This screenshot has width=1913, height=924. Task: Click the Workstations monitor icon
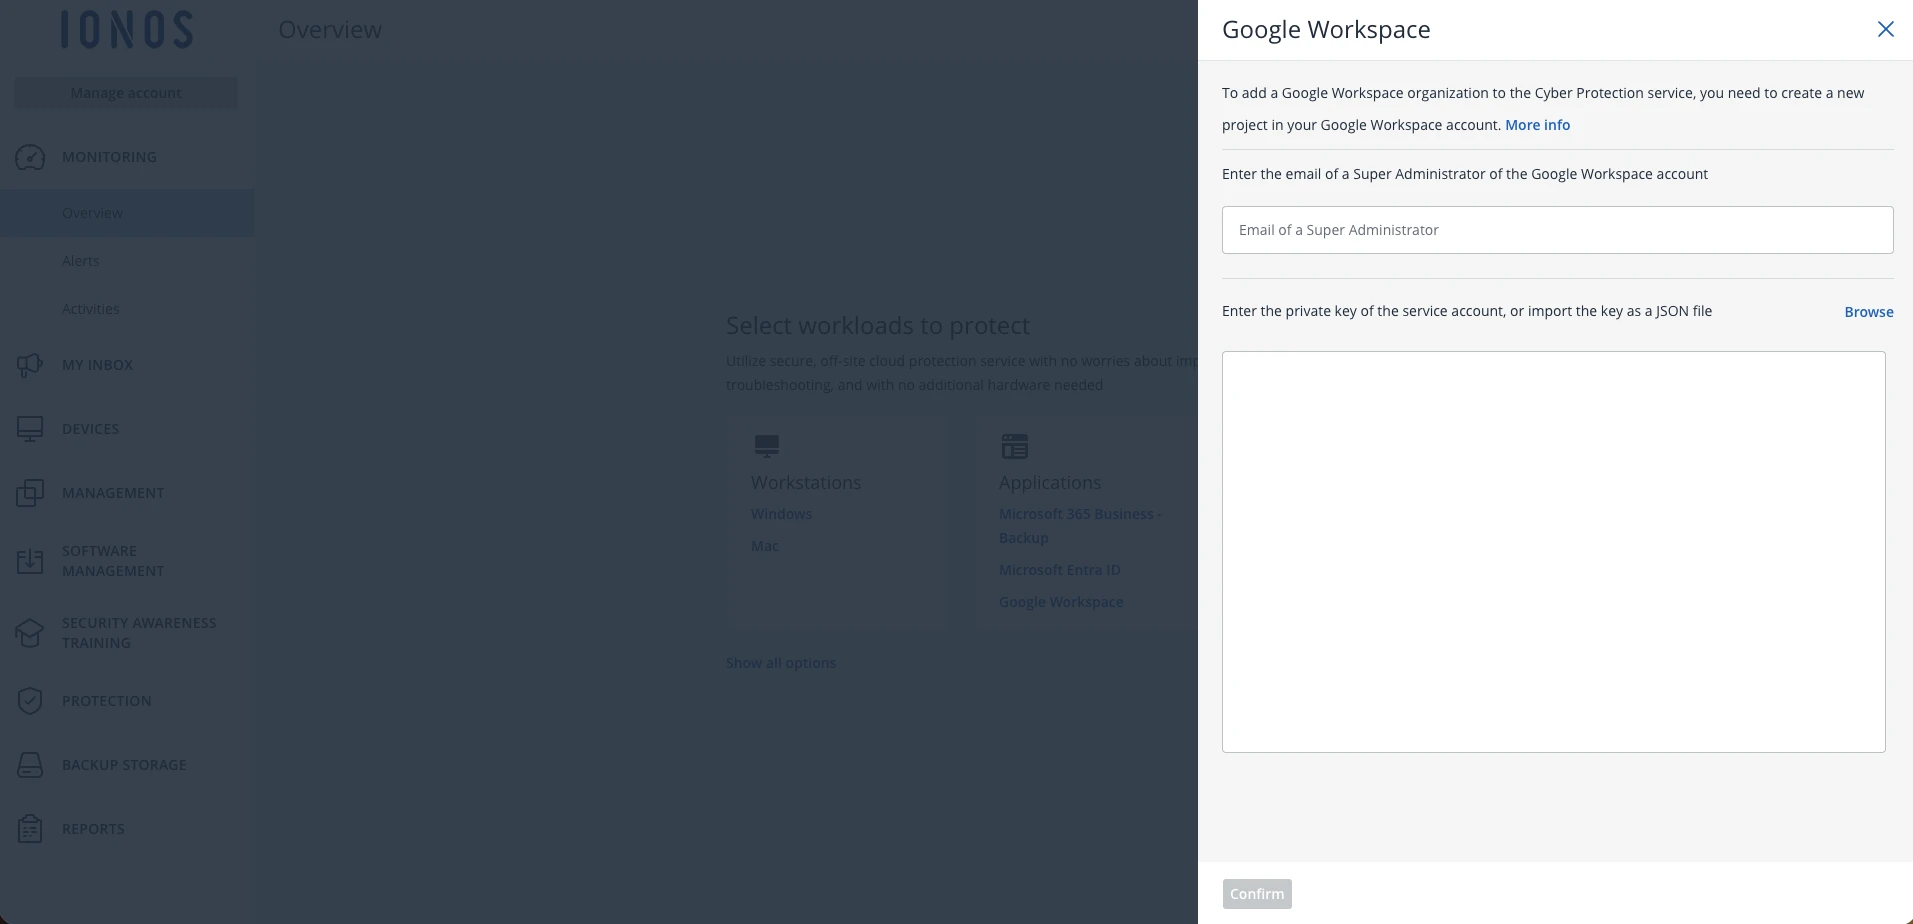pyautogui.click(x=767, y=446)
